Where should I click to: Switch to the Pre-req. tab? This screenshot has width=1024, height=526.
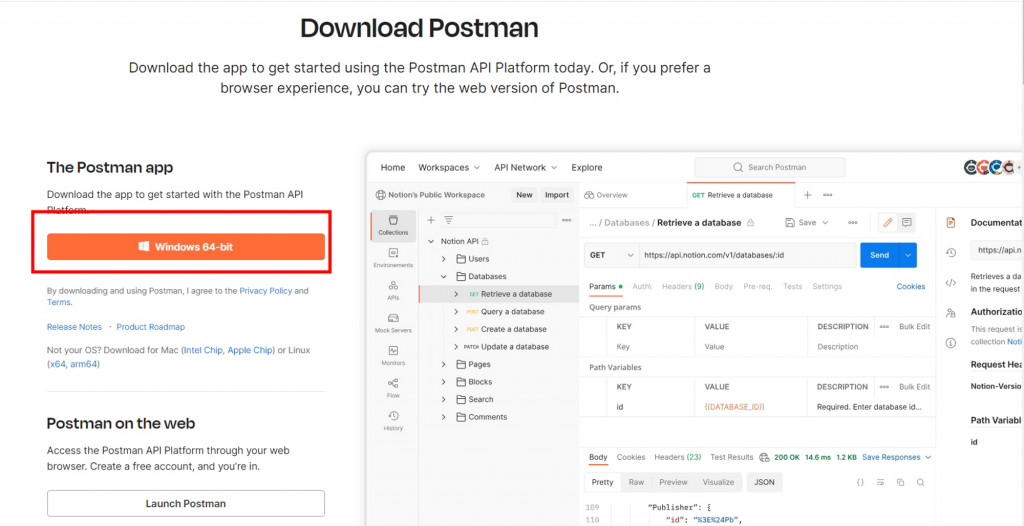(x=758, y=286)
